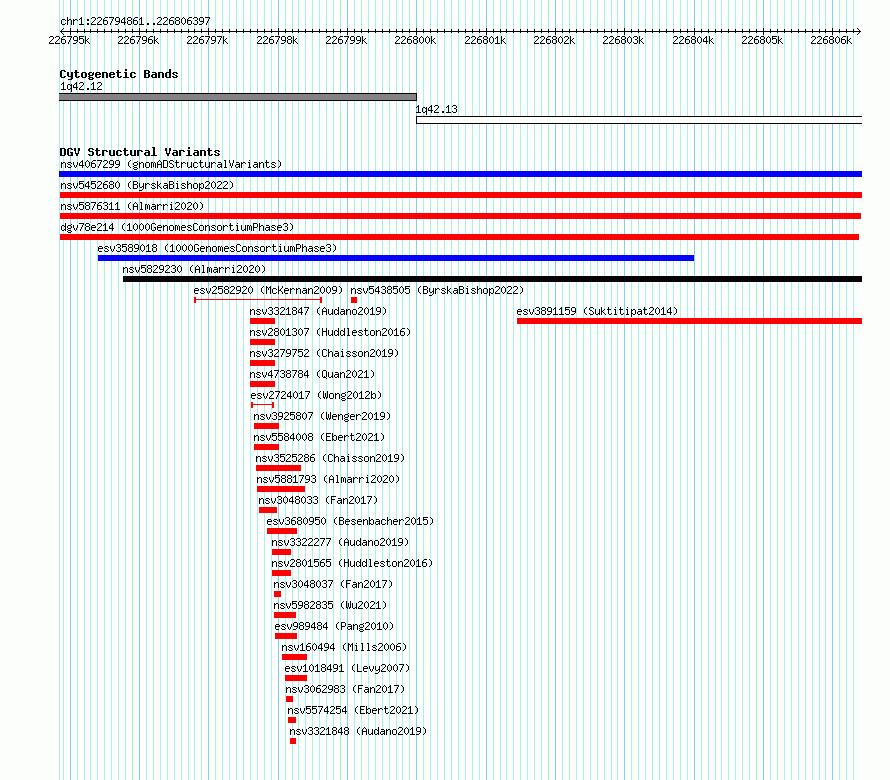Click the esv1018491 Levy2007 label

(x=347, y=668)
